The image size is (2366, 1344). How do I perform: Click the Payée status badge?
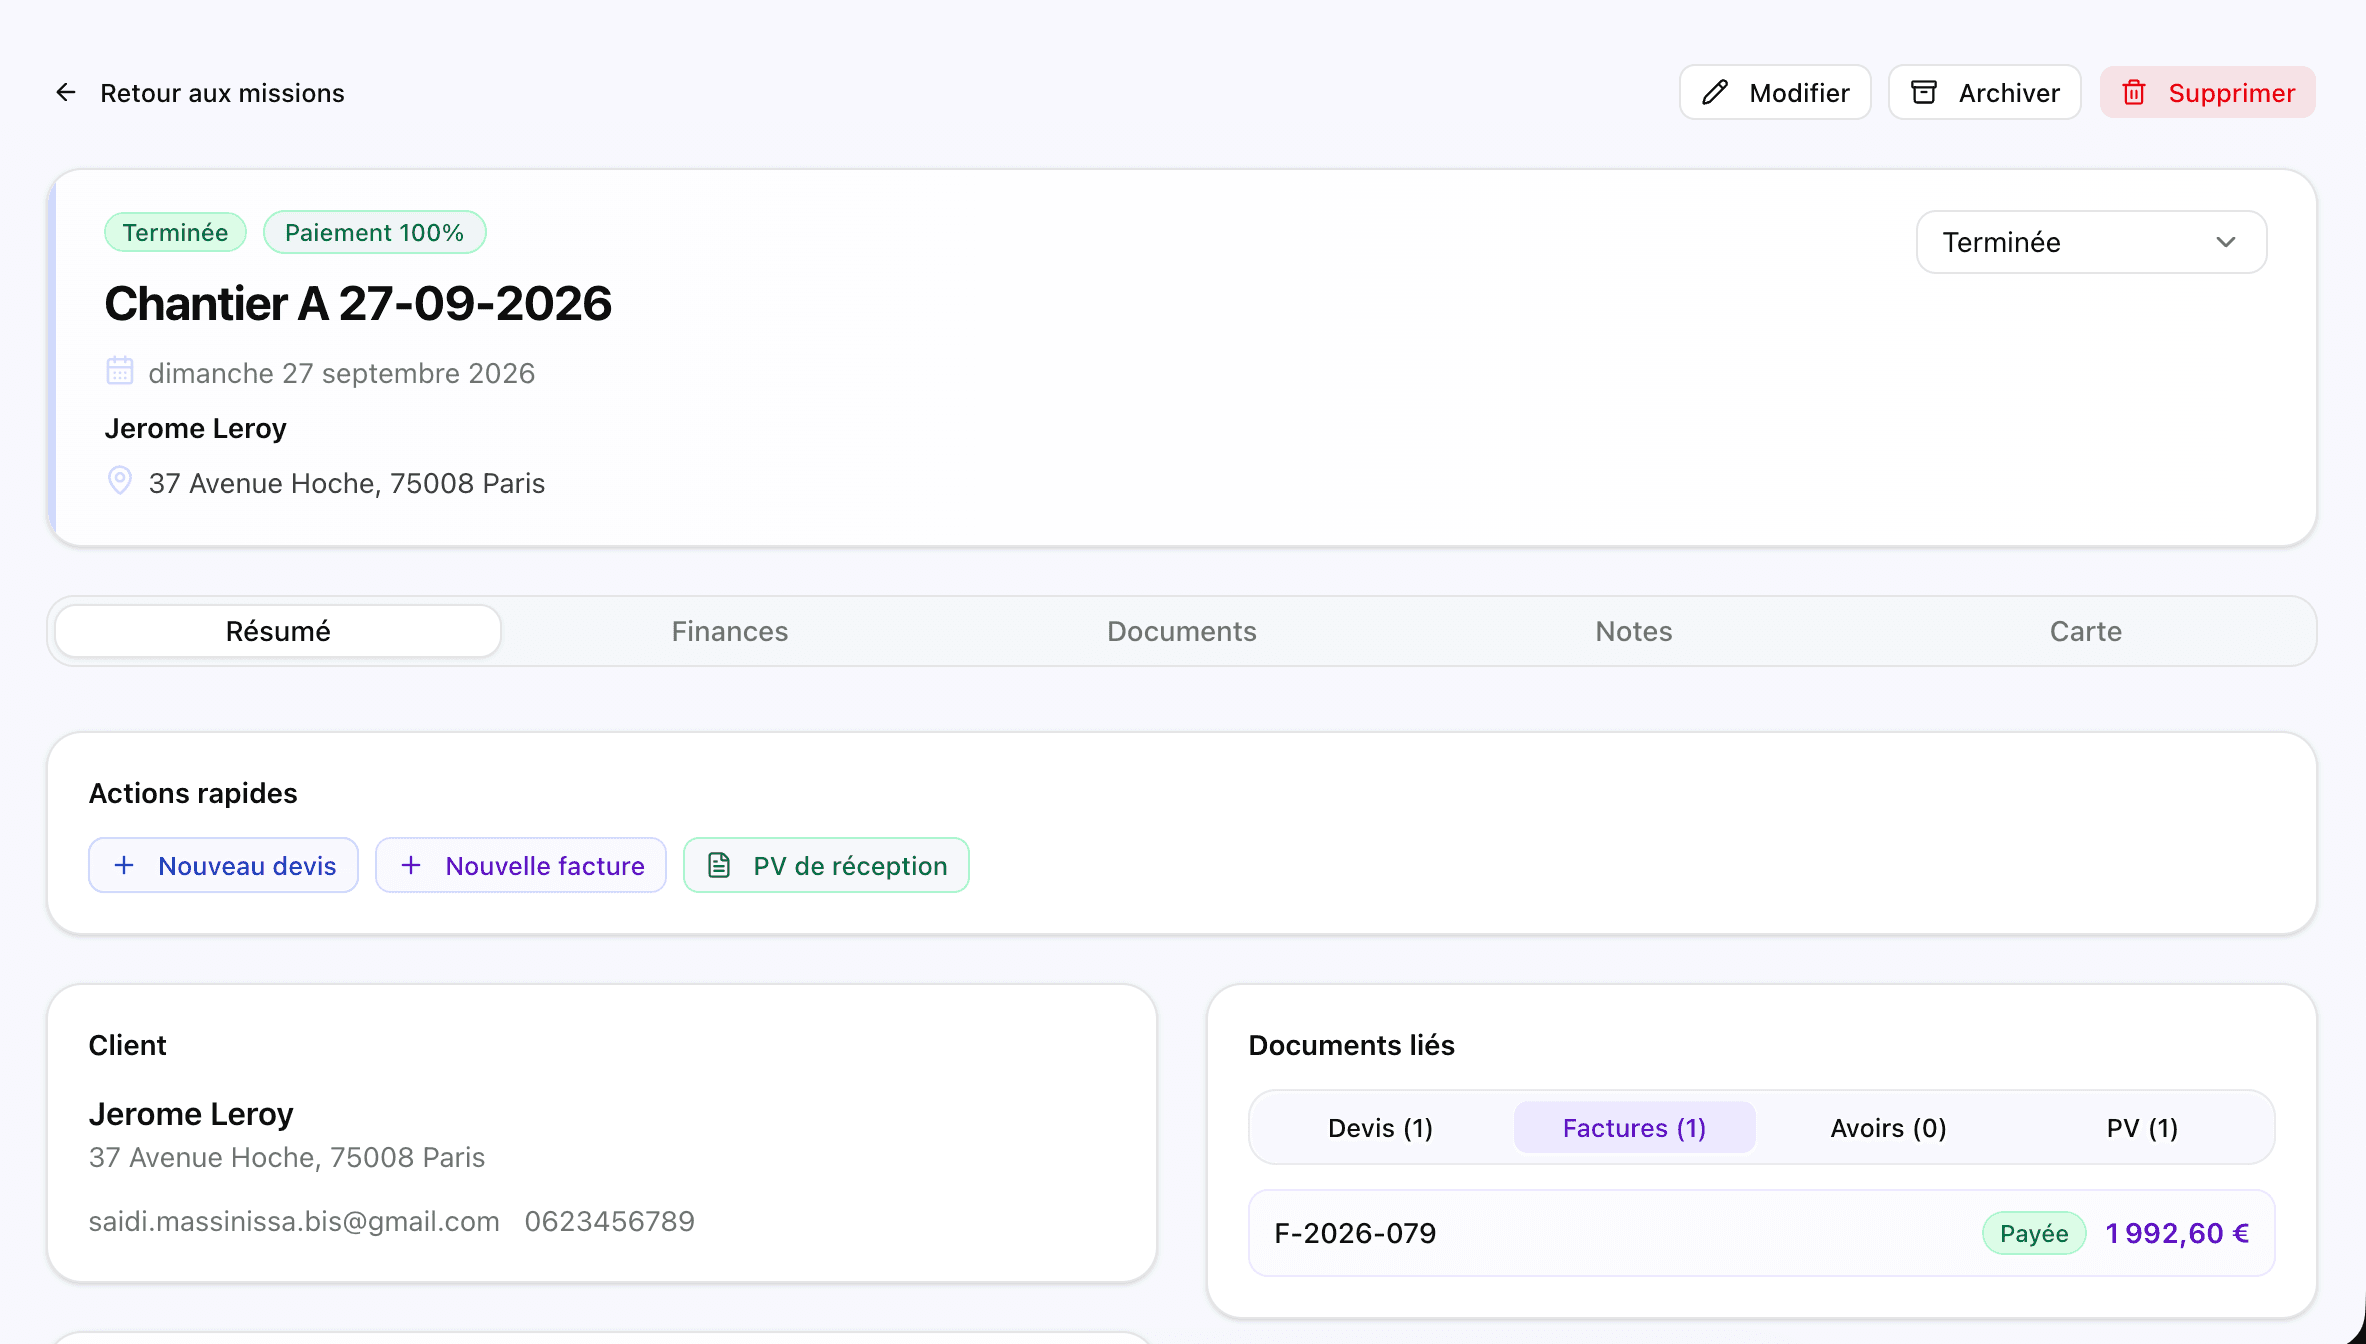2034,1233
